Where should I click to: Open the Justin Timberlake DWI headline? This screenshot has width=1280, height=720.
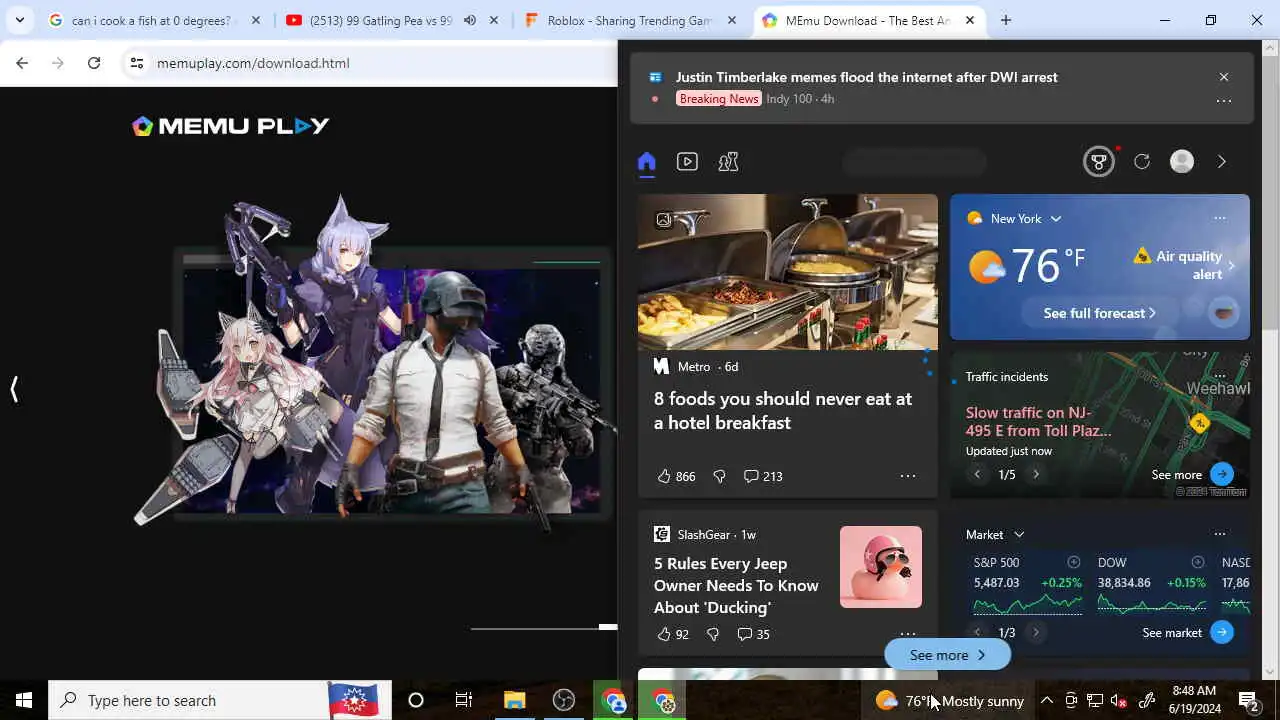point(866,77)
